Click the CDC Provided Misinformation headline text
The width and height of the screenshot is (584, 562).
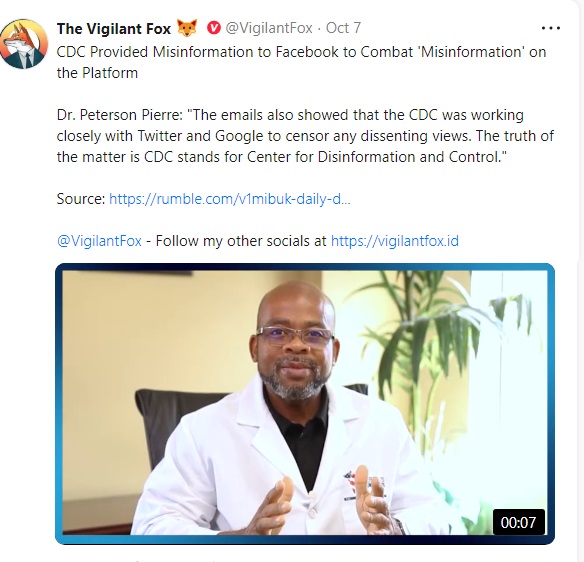point(301,63)
